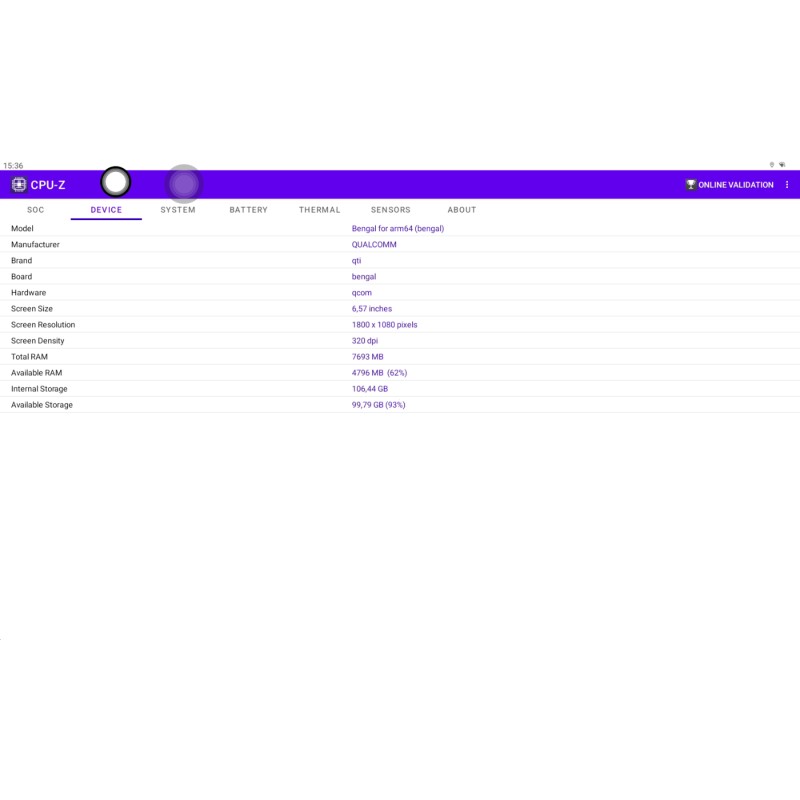Viewport: 800px width, 800px height.
Task: Show the THERMAL tab
Action: (x=319, y=210)
